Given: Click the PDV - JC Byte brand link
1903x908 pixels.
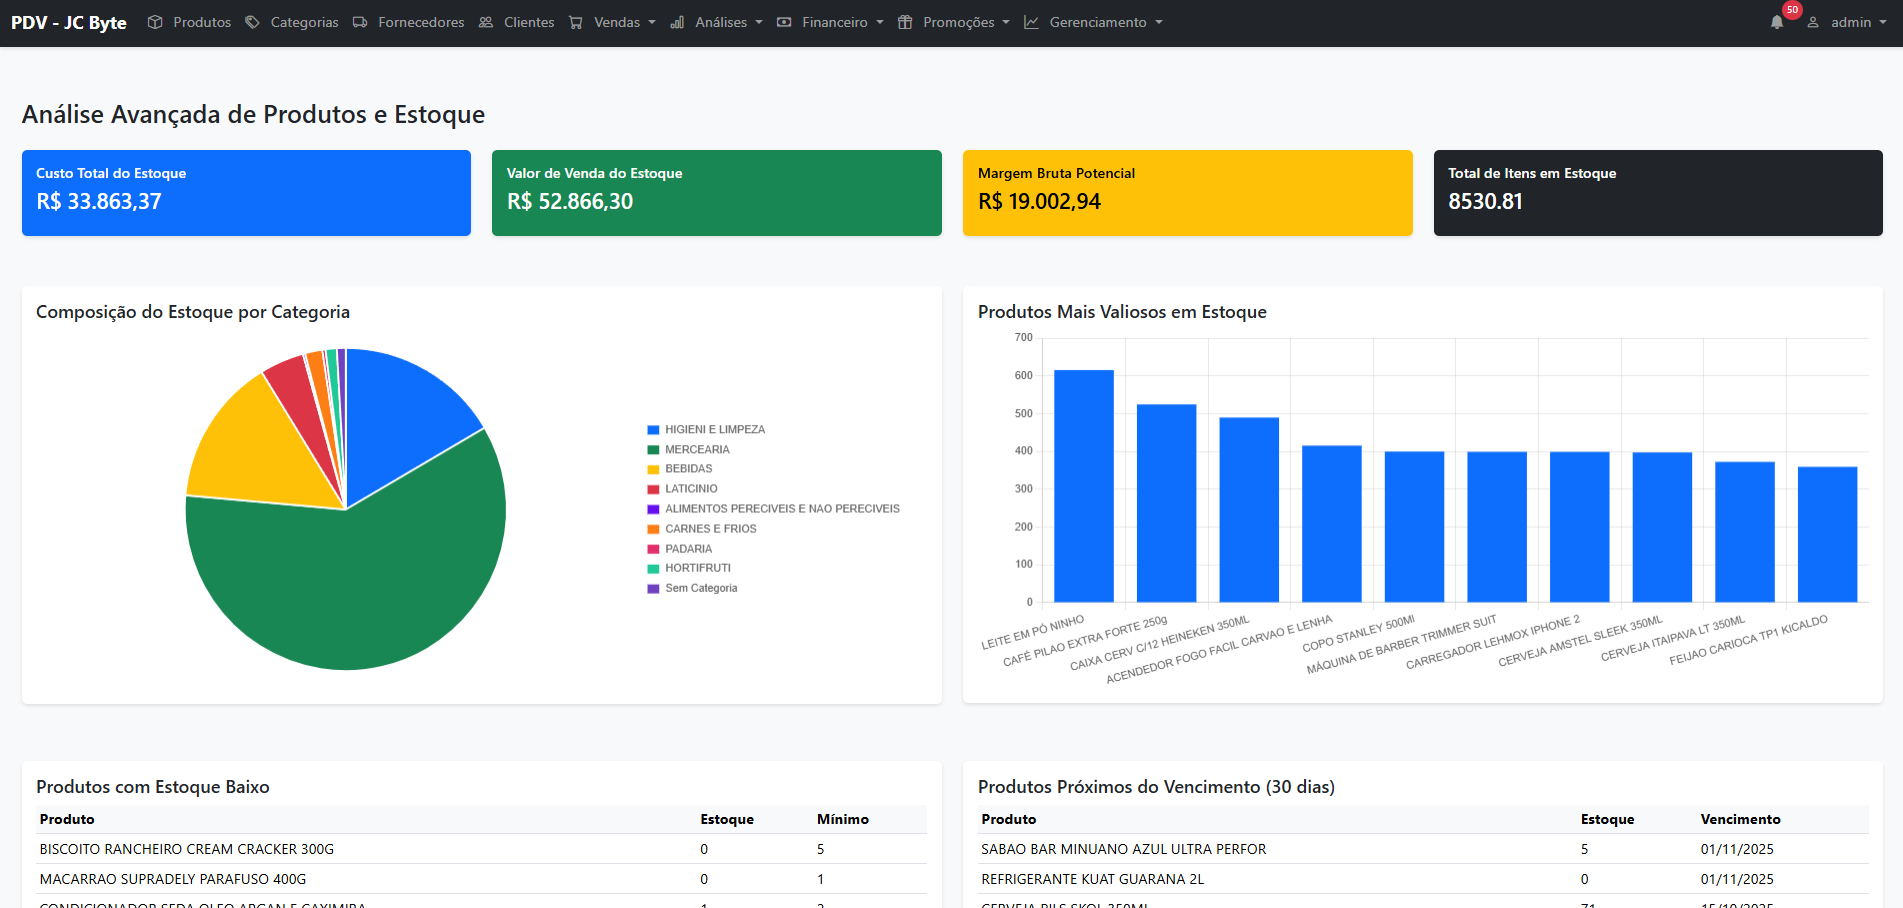Looking at the screenshot, I should click(69, 22).
